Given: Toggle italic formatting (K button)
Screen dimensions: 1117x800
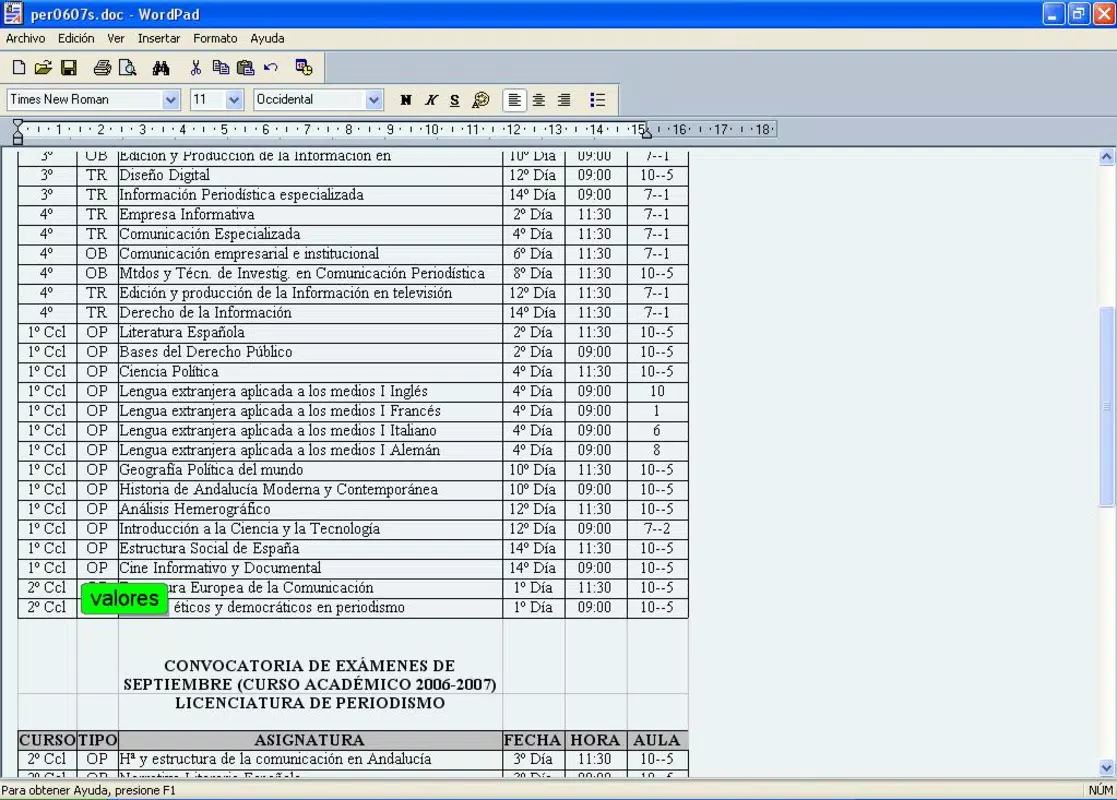Looking at the screenshot, I should pos(430,100).
